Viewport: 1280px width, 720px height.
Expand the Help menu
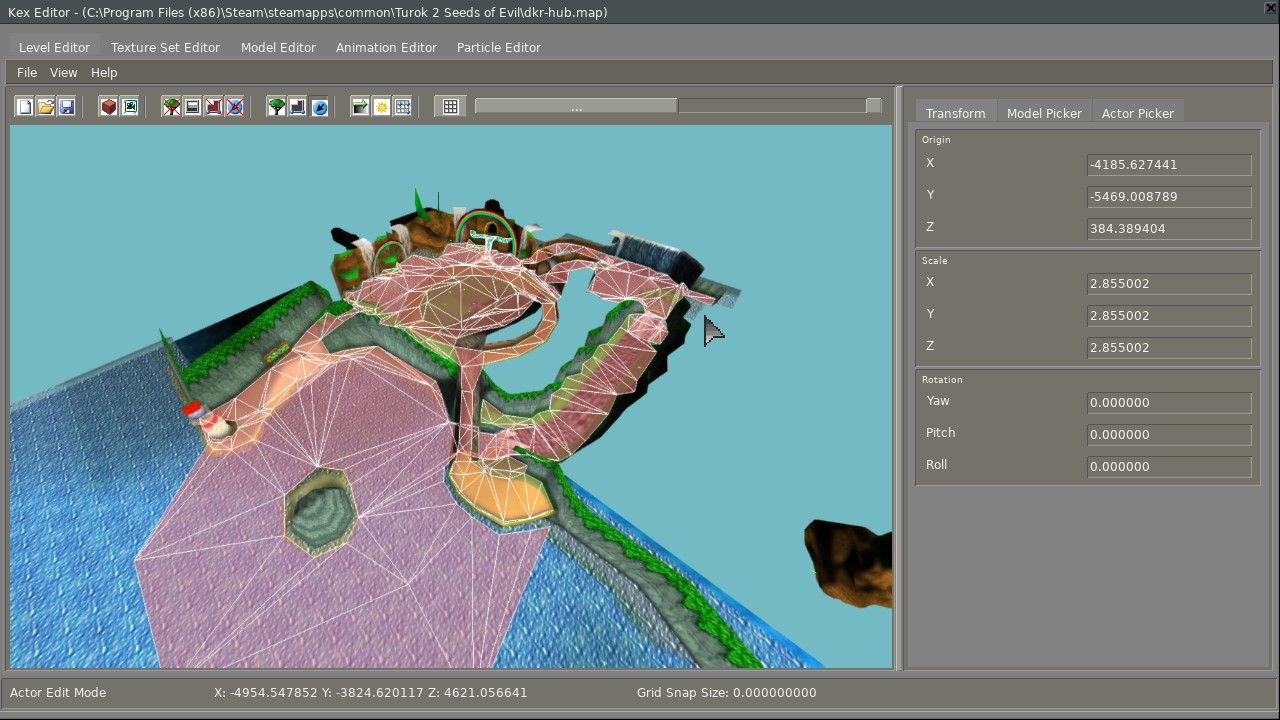coord(104,72)
